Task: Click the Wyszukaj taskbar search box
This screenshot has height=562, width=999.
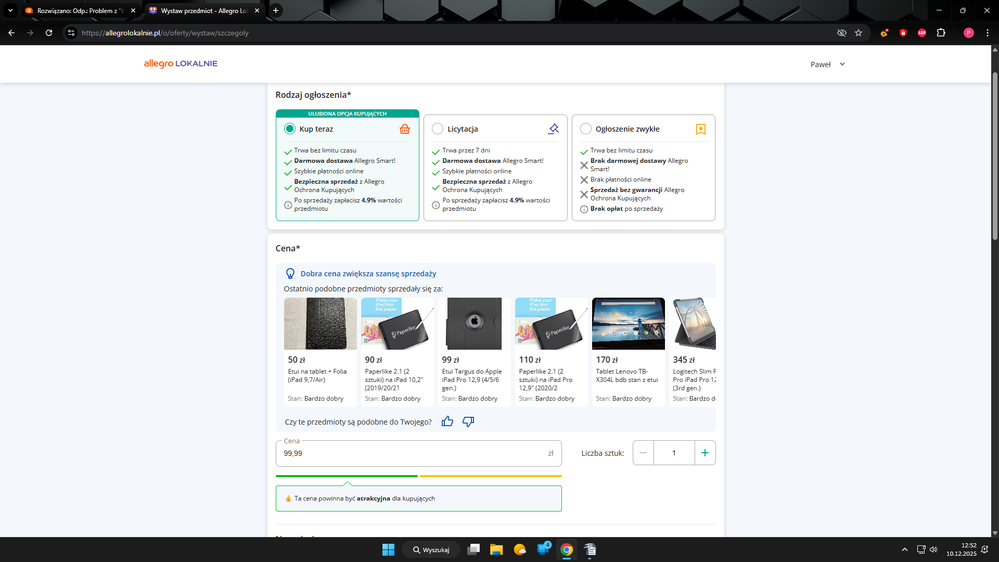Action: 431,549
